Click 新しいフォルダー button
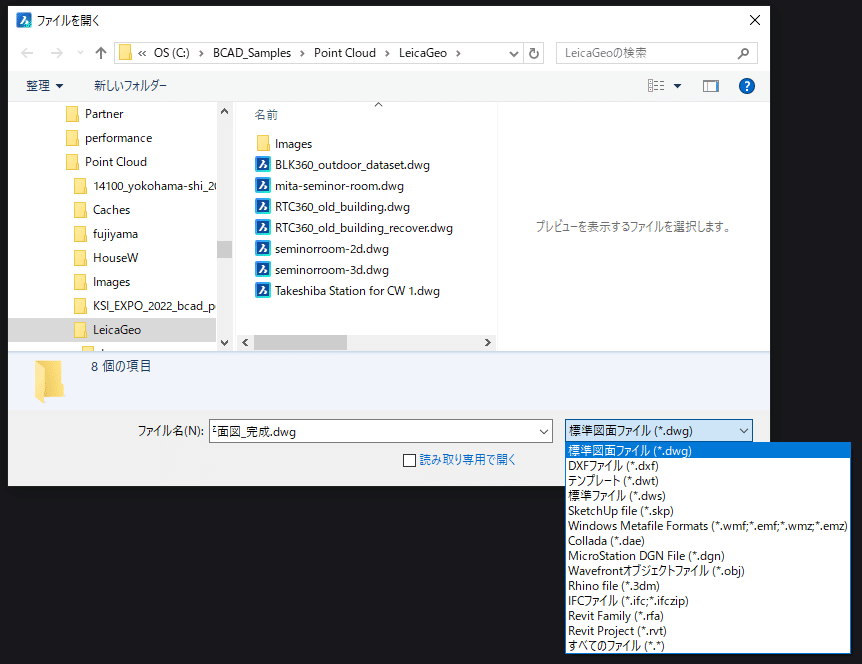The height and width of the screenshot is (664, 862). point(130,86)
